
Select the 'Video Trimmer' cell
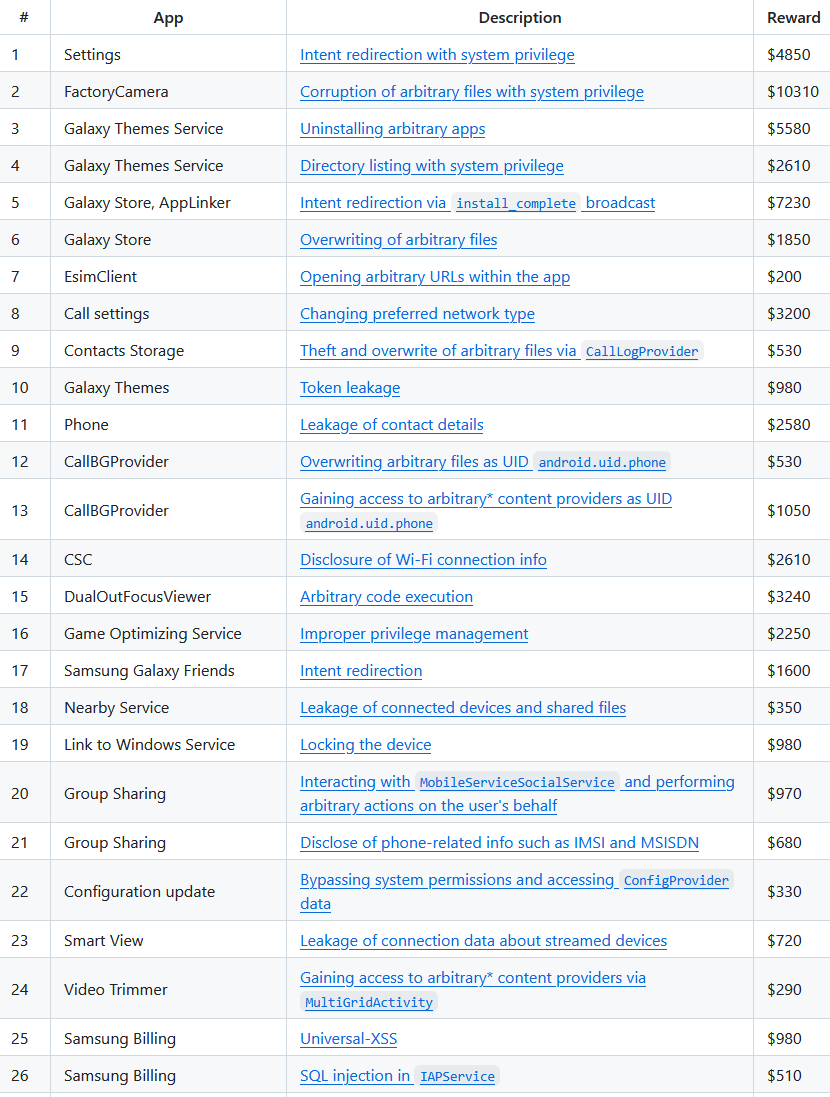(x=169, y=990)
